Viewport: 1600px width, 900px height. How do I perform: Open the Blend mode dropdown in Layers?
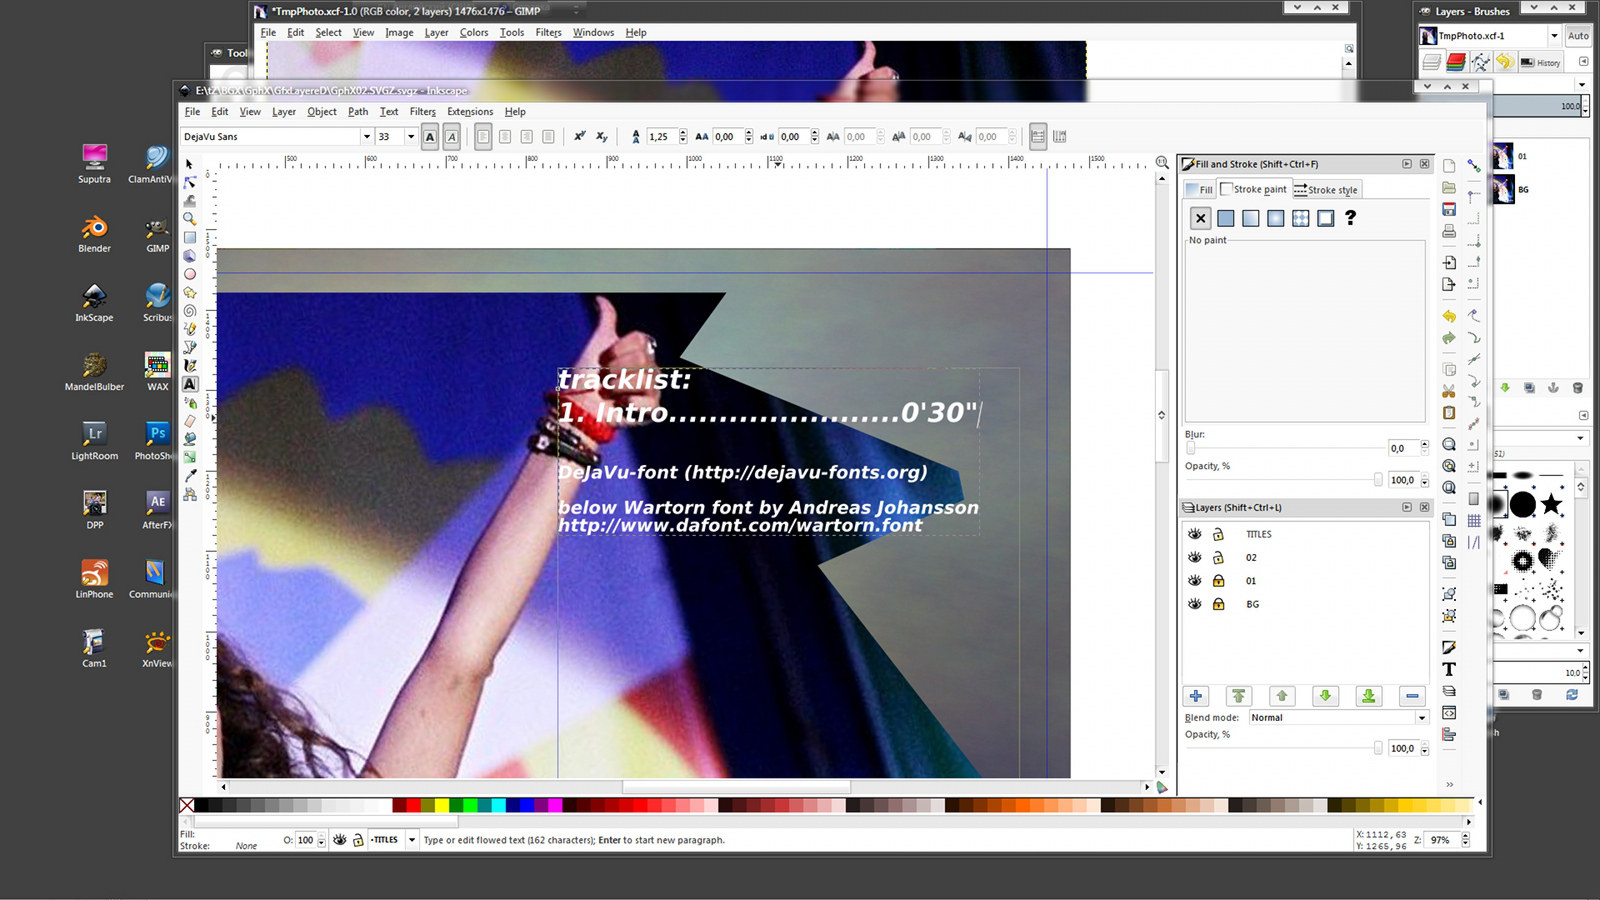pyautogui.click(x=1421, y=717)
